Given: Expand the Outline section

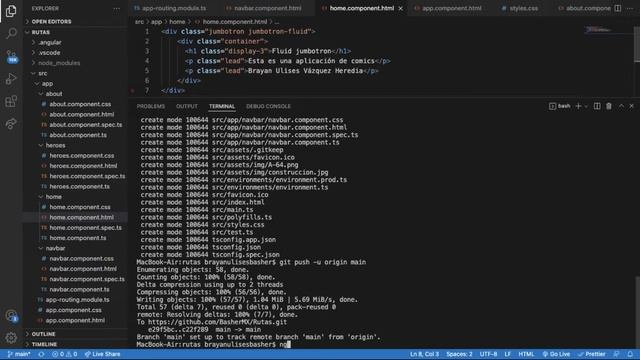Looking at the screenshot, I should coord(76,334).
